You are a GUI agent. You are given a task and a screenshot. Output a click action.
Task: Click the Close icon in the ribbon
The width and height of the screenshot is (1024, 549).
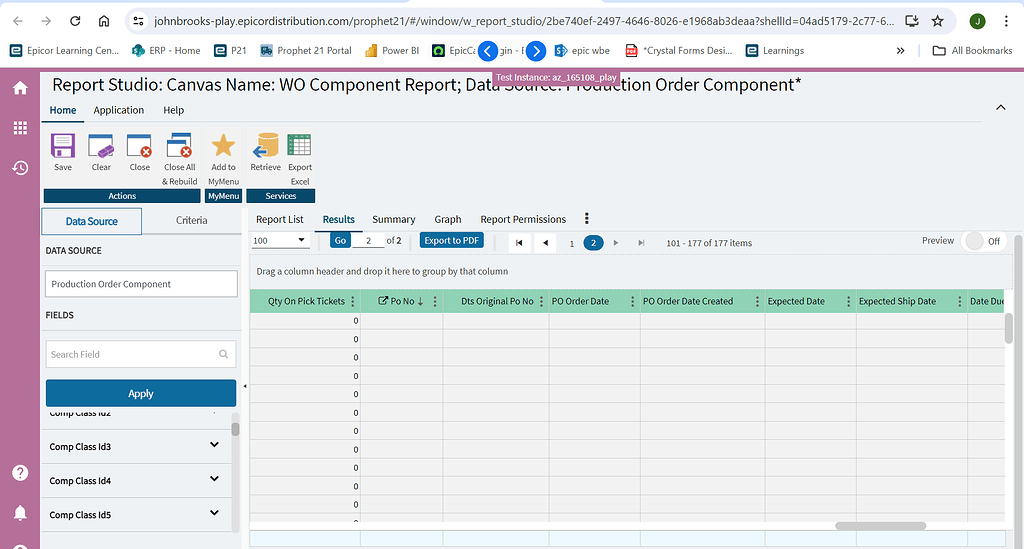coord(139,146)
